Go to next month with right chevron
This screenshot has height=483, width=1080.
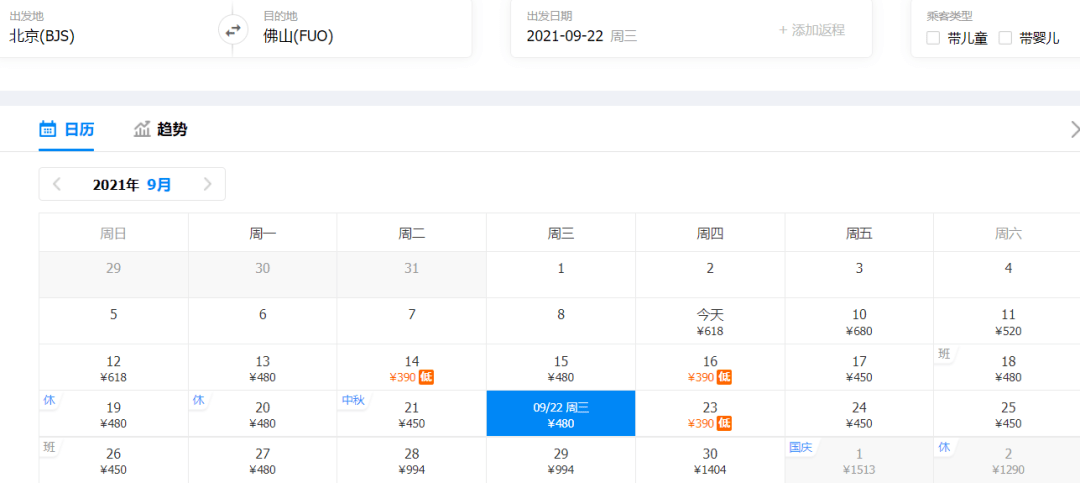(207, 184)
